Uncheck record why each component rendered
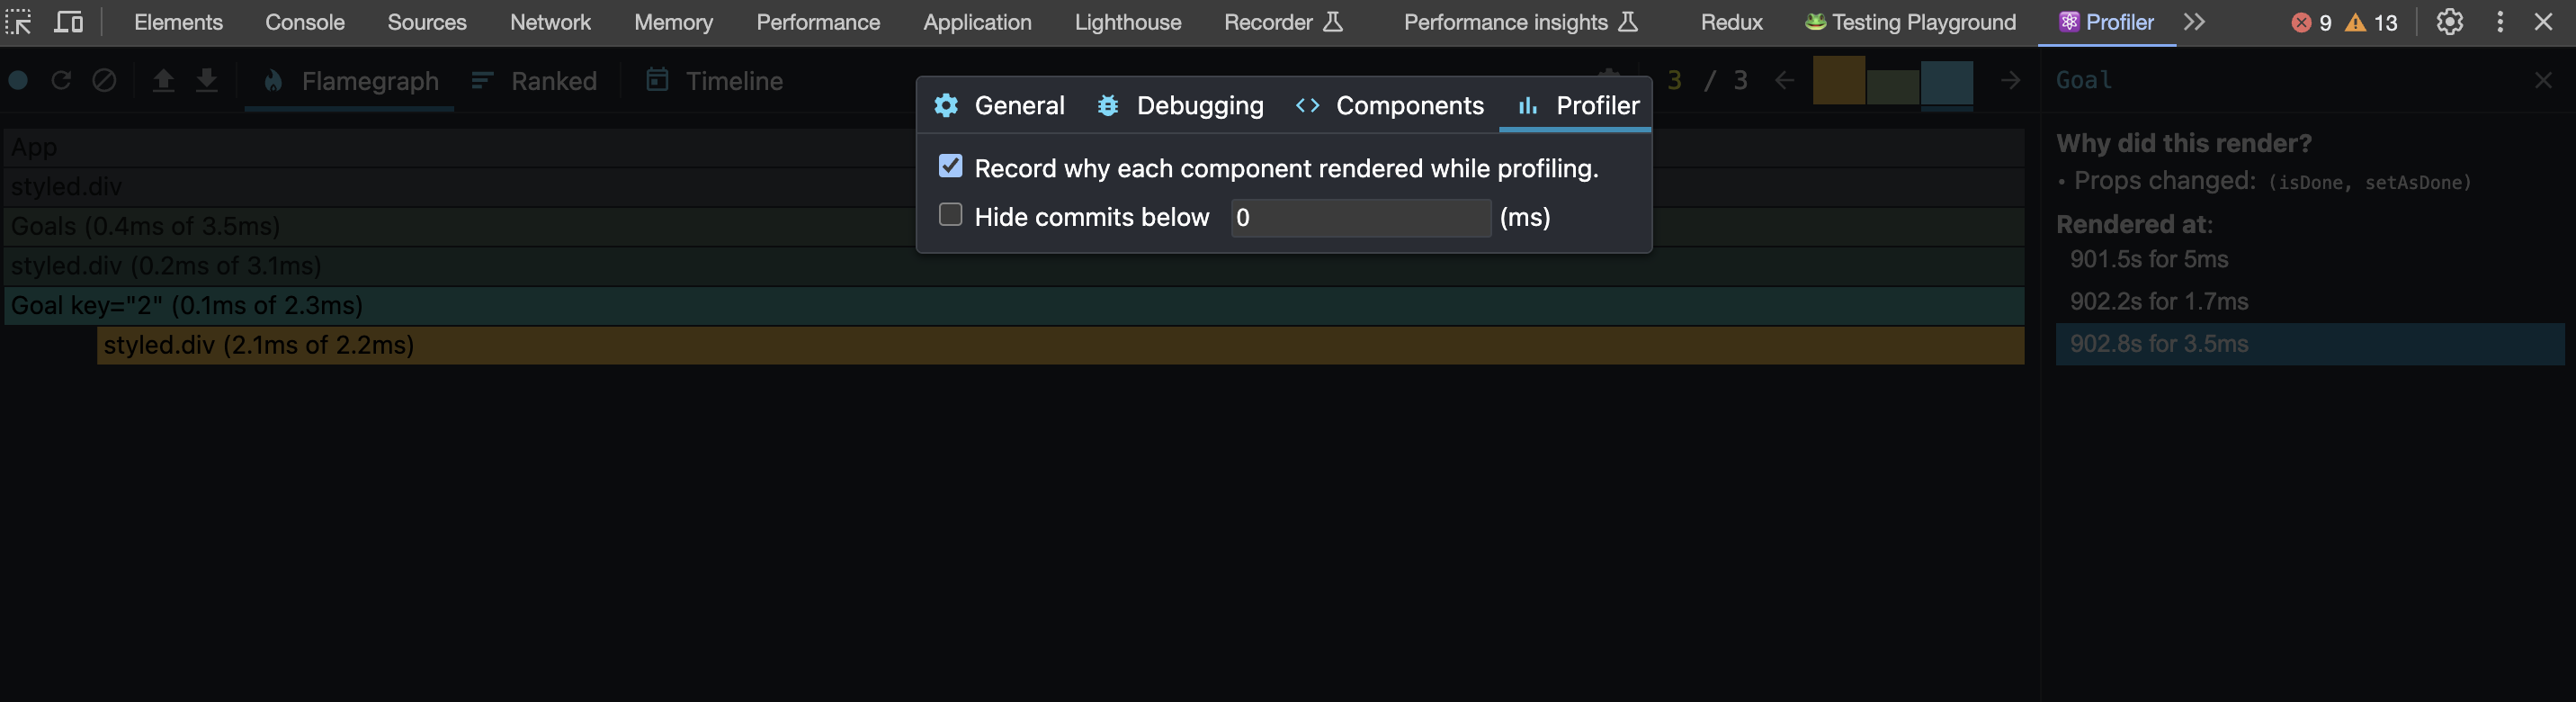The image size is (2576, 702). [950, 167]
